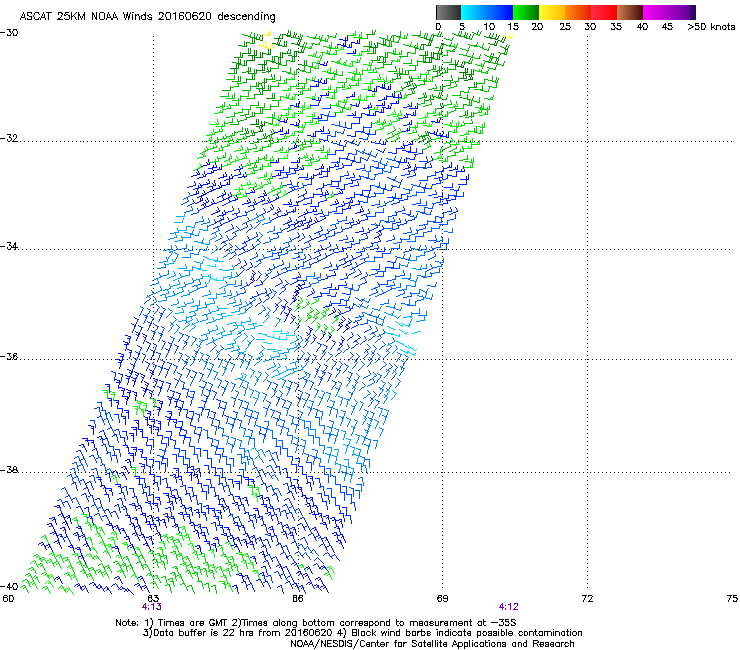Click the '-38' latitude axis label
740x650 pixels.
(9, 470)
